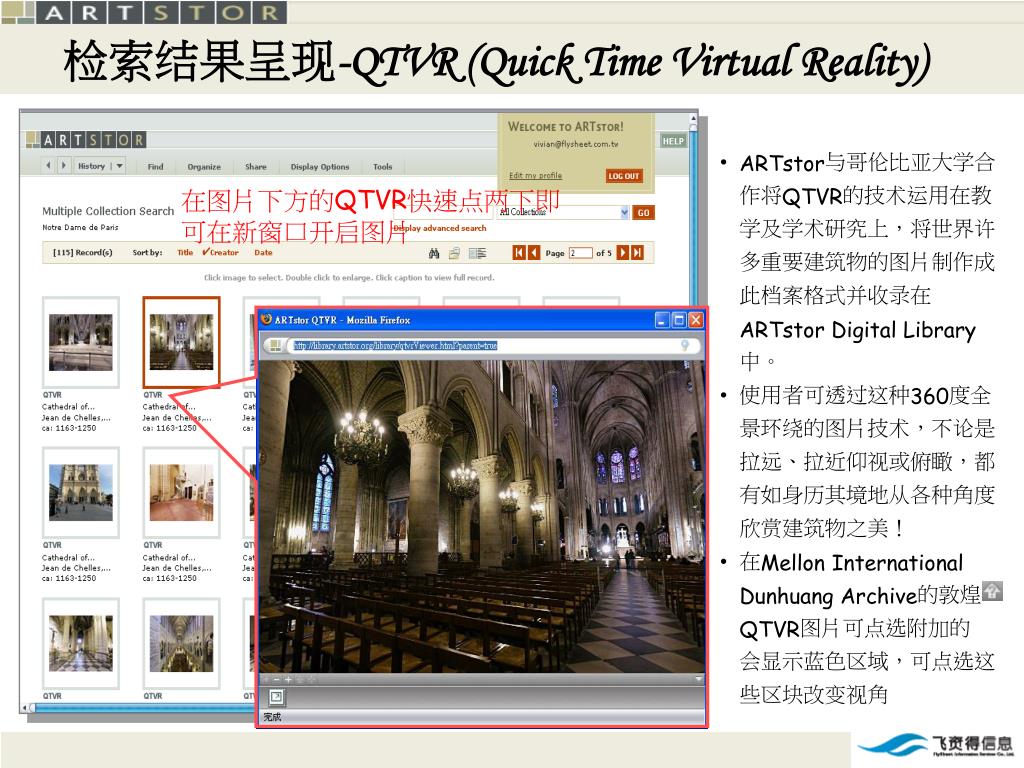Click the popup icon below QTVR viewer
This screenshot has width=1024, height=768.
point(276,697)
